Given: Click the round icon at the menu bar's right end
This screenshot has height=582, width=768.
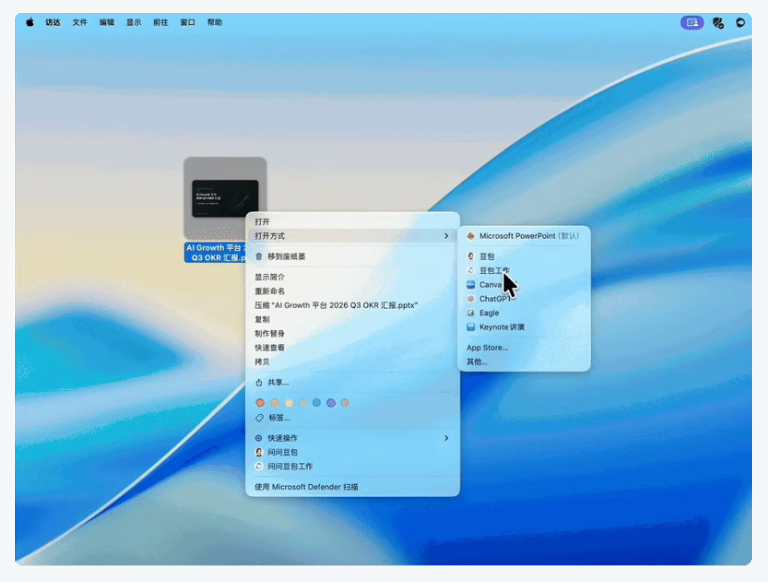Looking at the screenshot, I should click(x=740, y=23).
